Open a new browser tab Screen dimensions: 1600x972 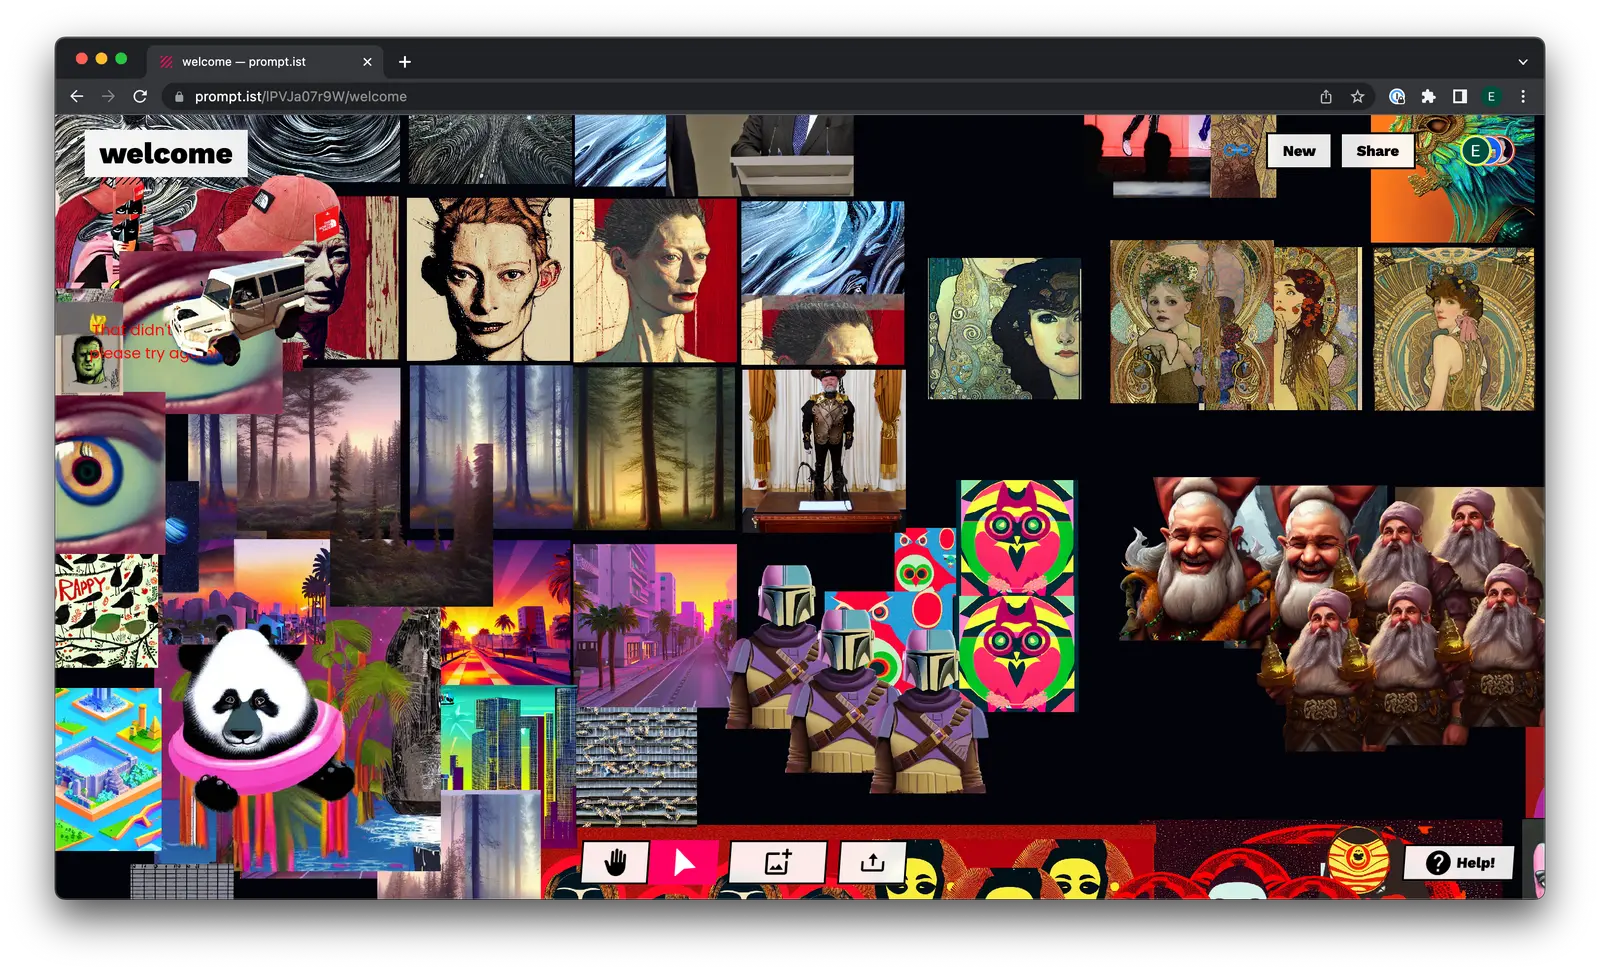[405, 62]
